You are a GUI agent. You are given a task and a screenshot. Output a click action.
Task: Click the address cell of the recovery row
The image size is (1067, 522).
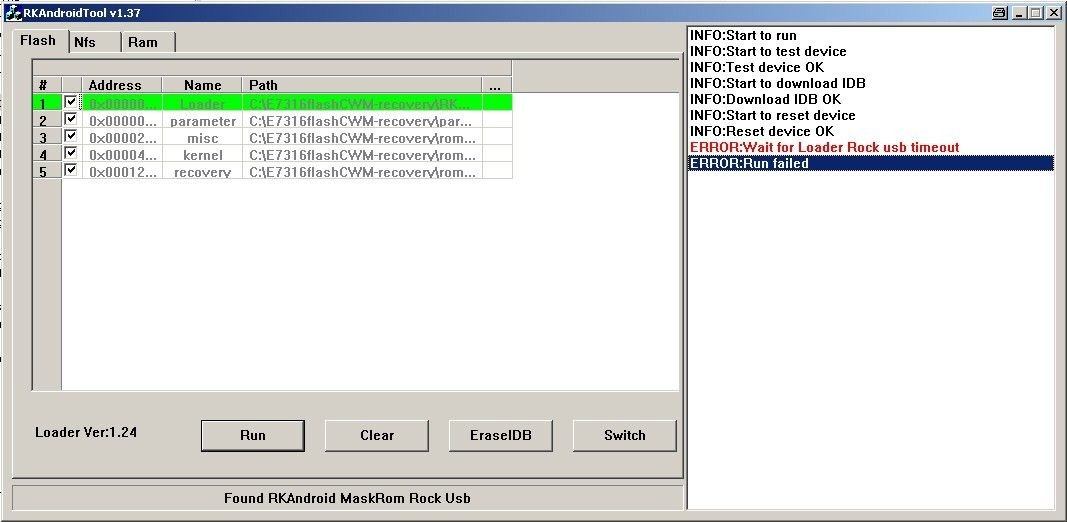point(122,172)
